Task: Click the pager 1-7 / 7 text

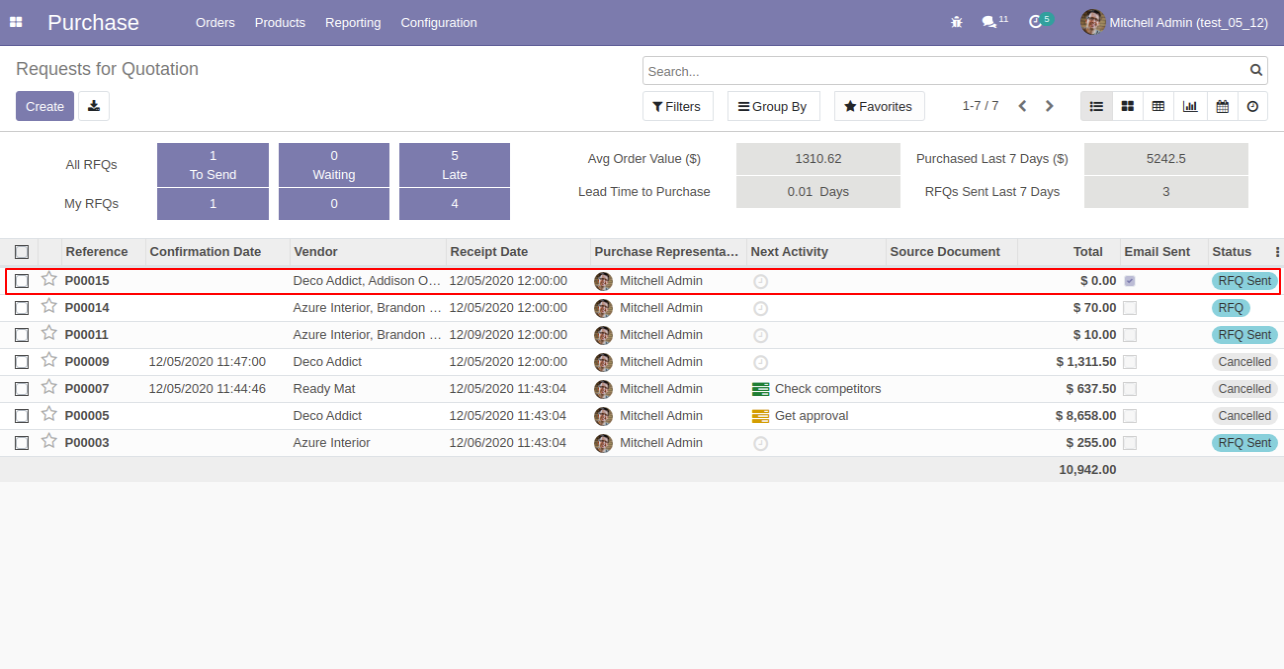Action: click(x=980, y=106)
